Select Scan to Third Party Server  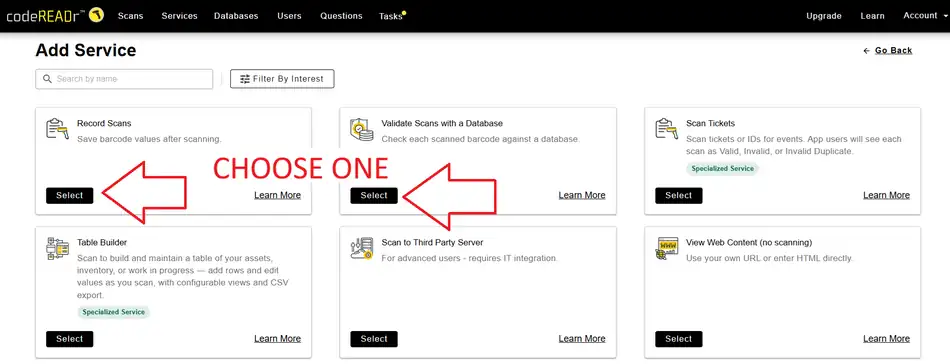coord(374,339)
